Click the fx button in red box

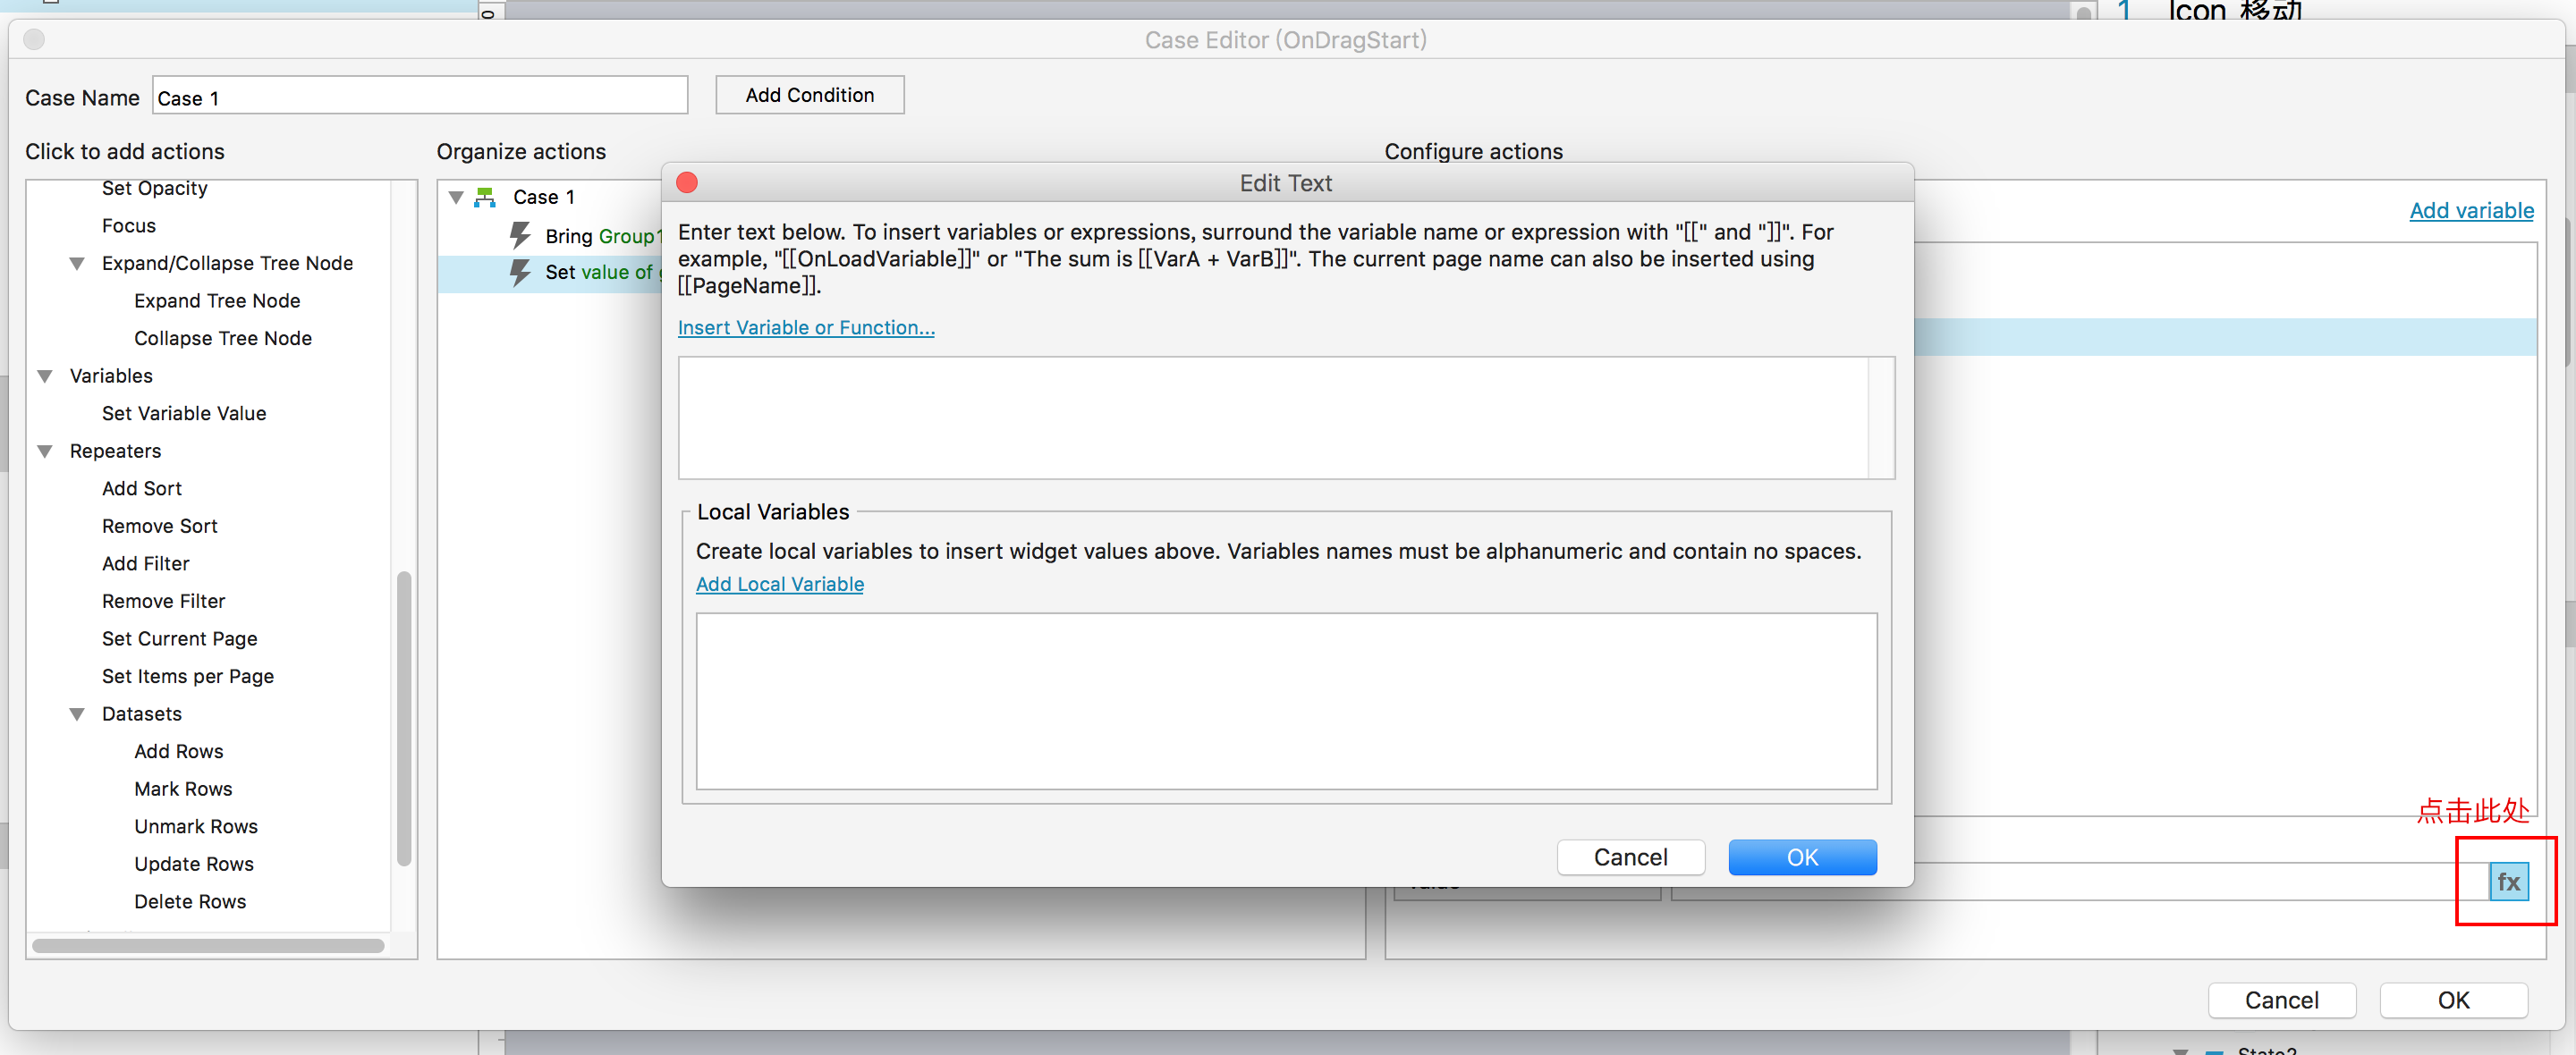[x=2507, y=881]
